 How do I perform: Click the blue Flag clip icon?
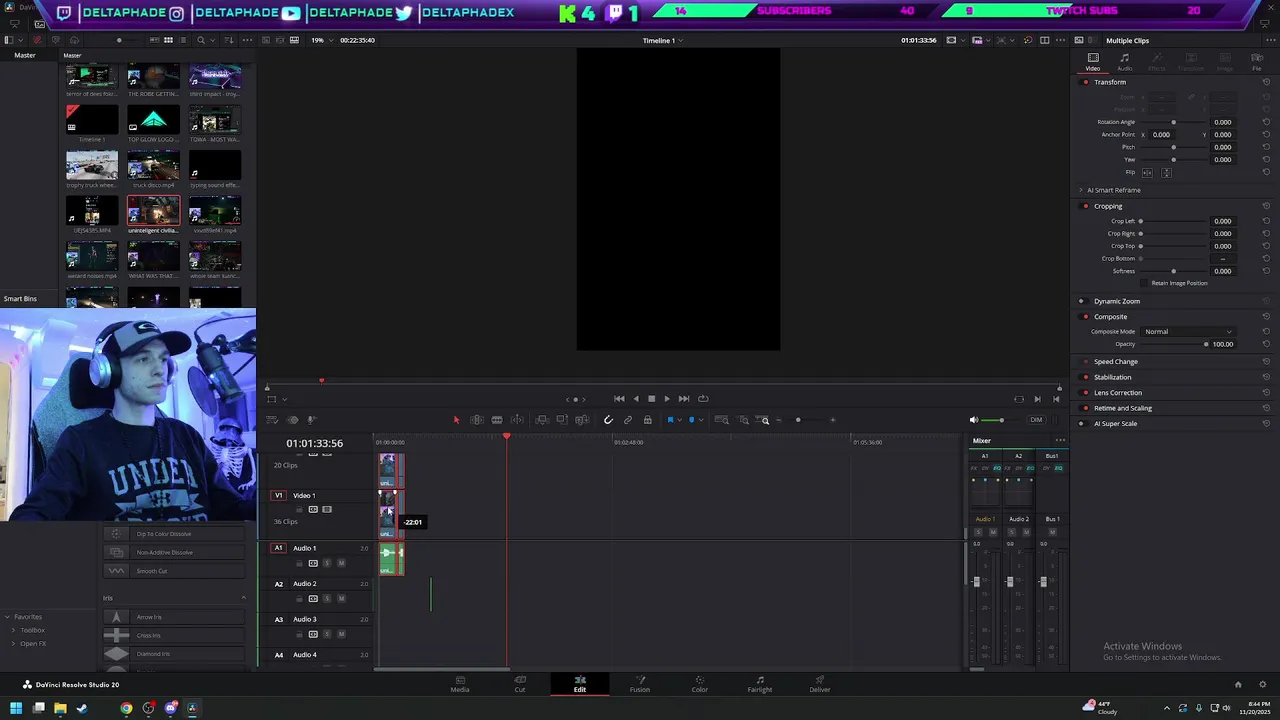click(x=670, y=420)
